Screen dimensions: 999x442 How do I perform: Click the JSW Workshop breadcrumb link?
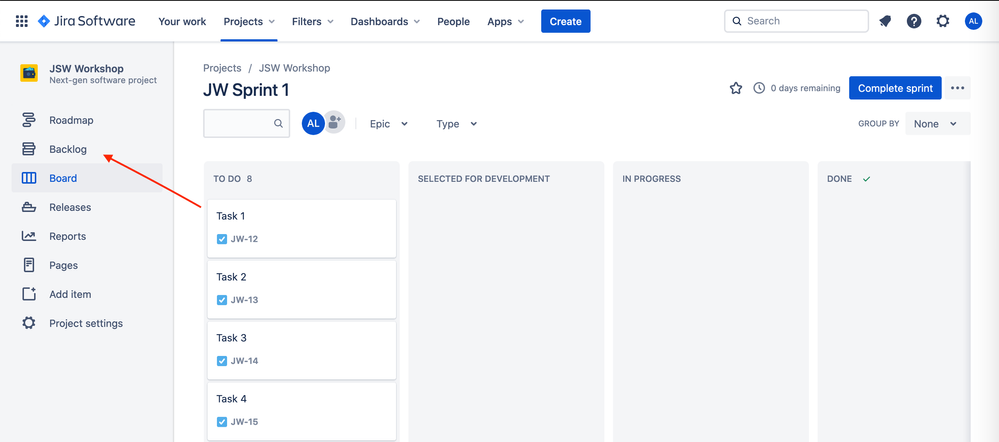coord(294,68)
